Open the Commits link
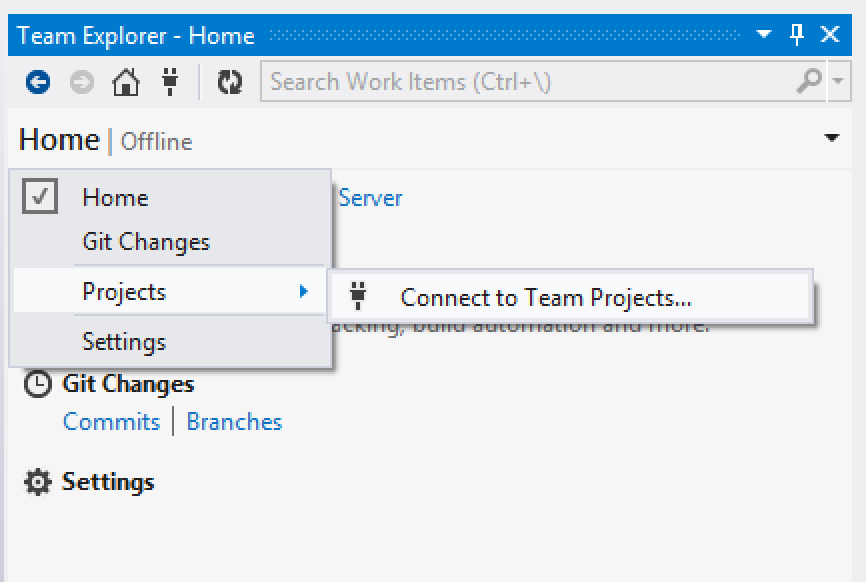The image size is (866, 582). coord(112,422)
